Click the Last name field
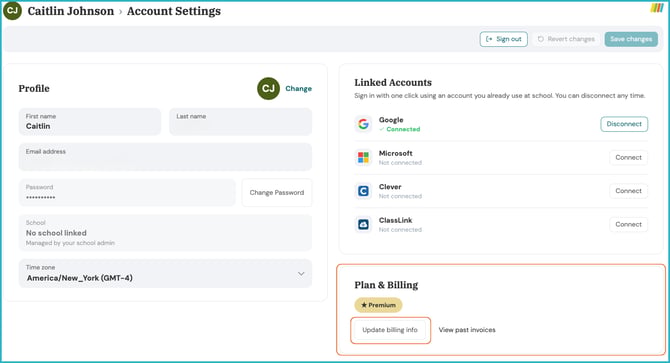 241,122
